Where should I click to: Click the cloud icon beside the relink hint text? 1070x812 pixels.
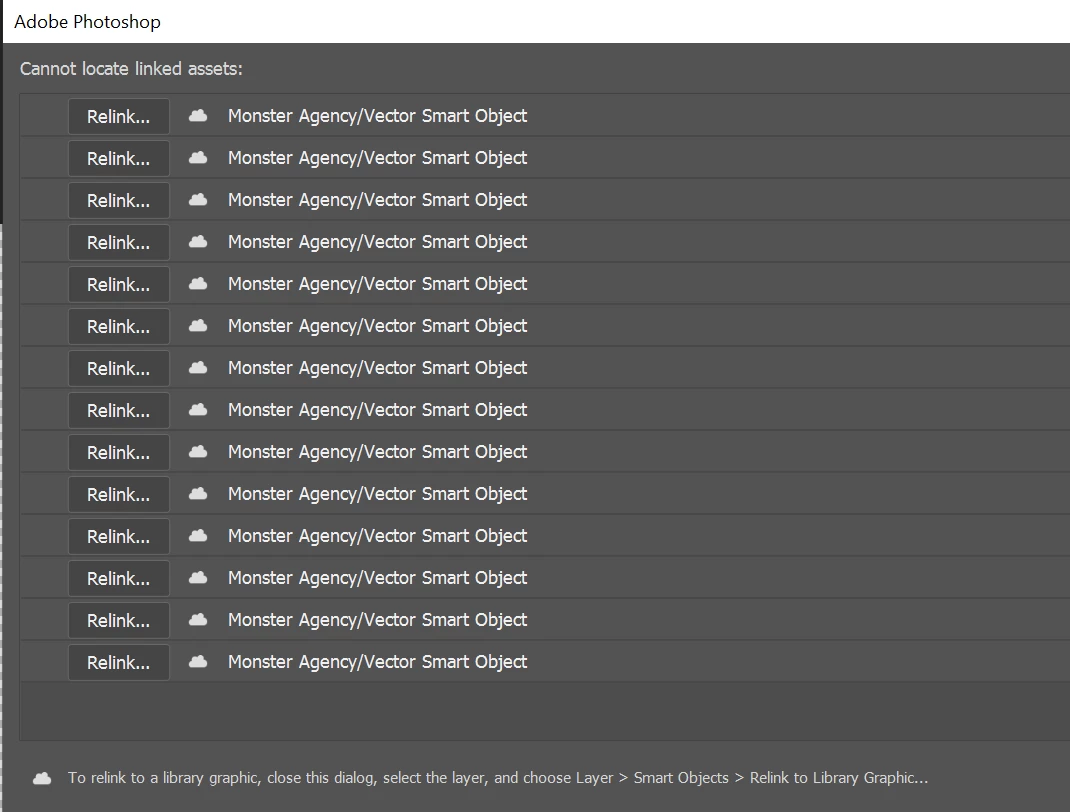[42, 778]
